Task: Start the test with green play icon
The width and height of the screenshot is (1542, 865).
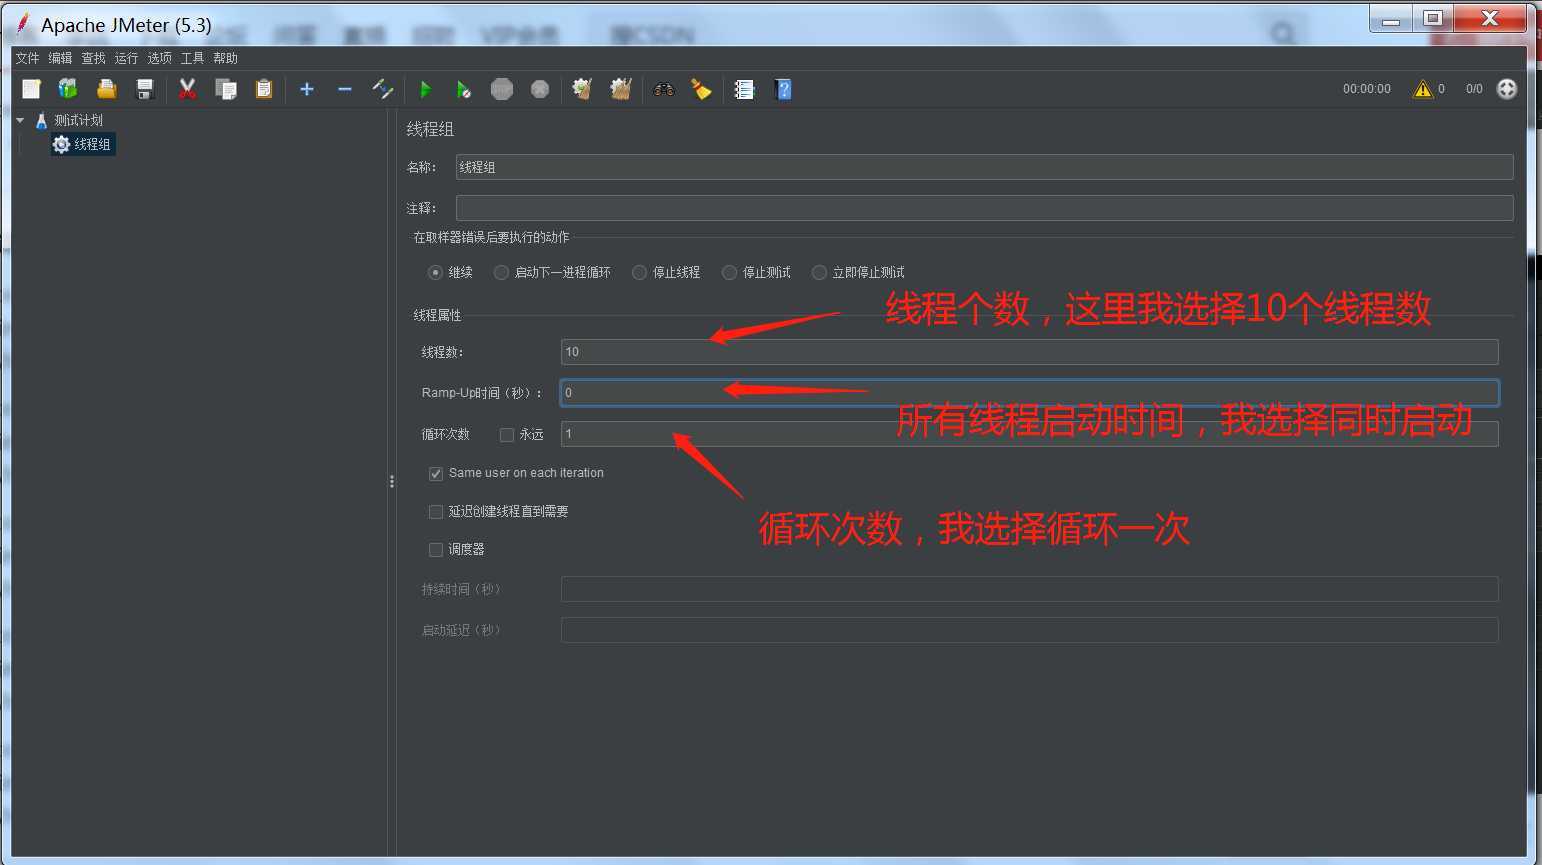Action: tap(425, 89)
